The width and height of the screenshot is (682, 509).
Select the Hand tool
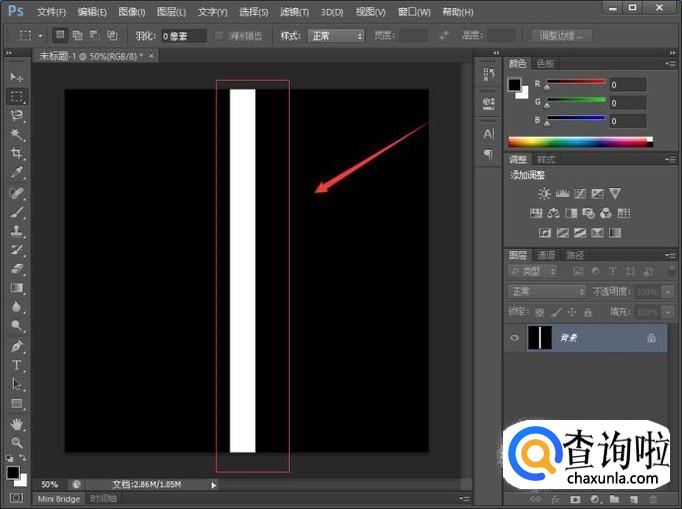point(17,423)
